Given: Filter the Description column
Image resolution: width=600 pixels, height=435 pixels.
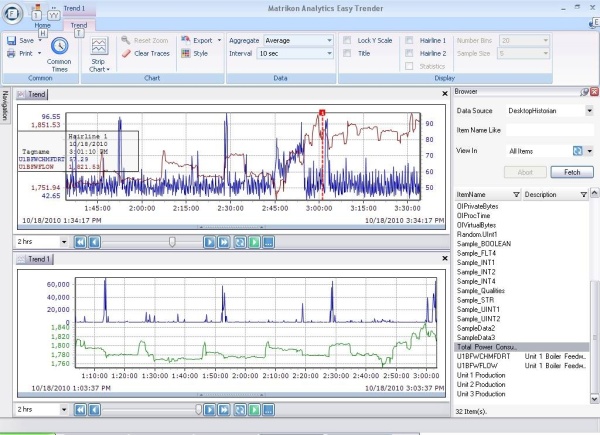Looking at the screenshot, I should [584, 195].
